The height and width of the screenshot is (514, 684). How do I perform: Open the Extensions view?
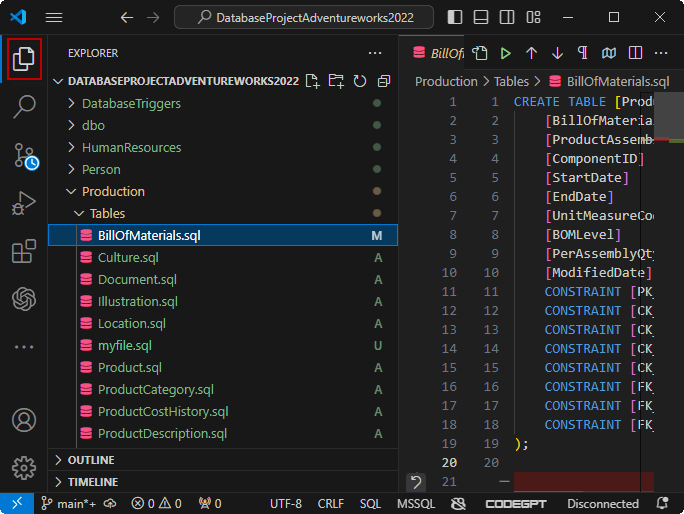24,252
